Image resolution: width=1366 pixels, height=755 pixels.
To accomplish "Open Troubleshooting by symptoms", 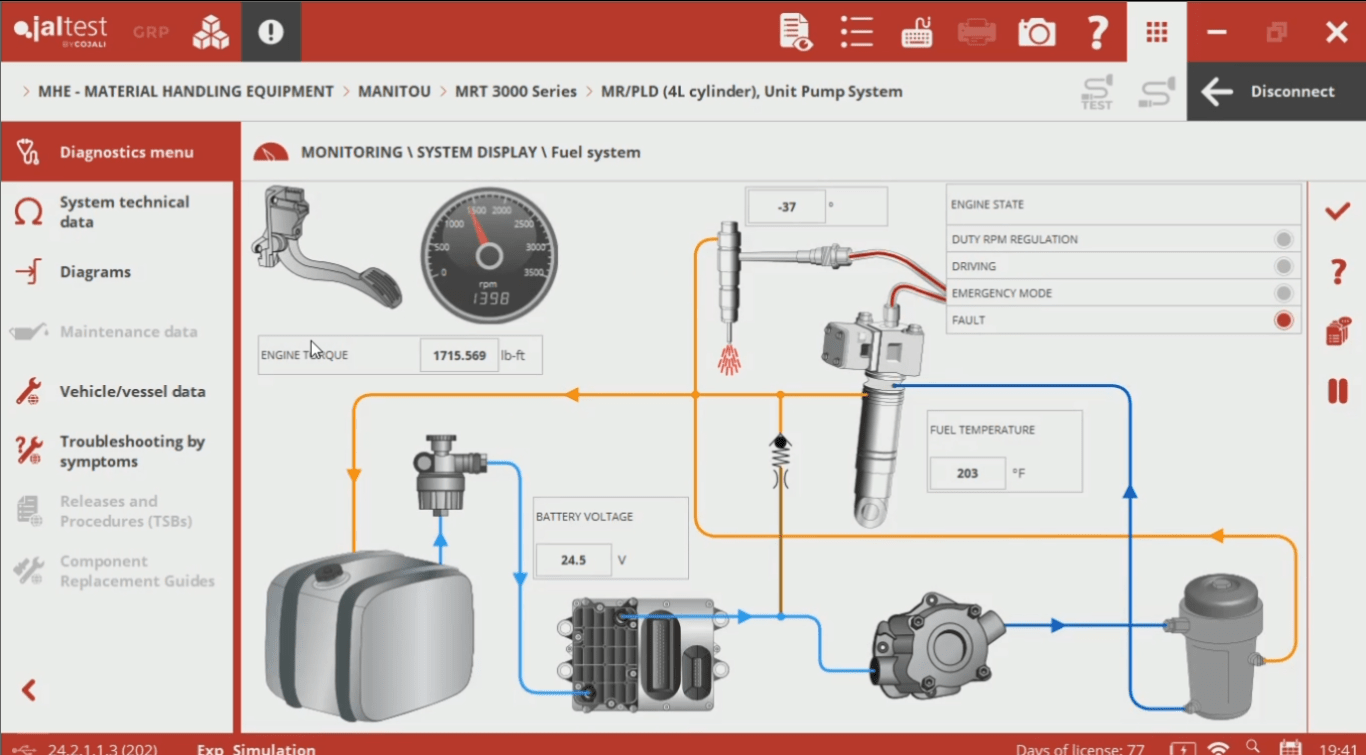I will pyautogui.click(x=132, y=451).
